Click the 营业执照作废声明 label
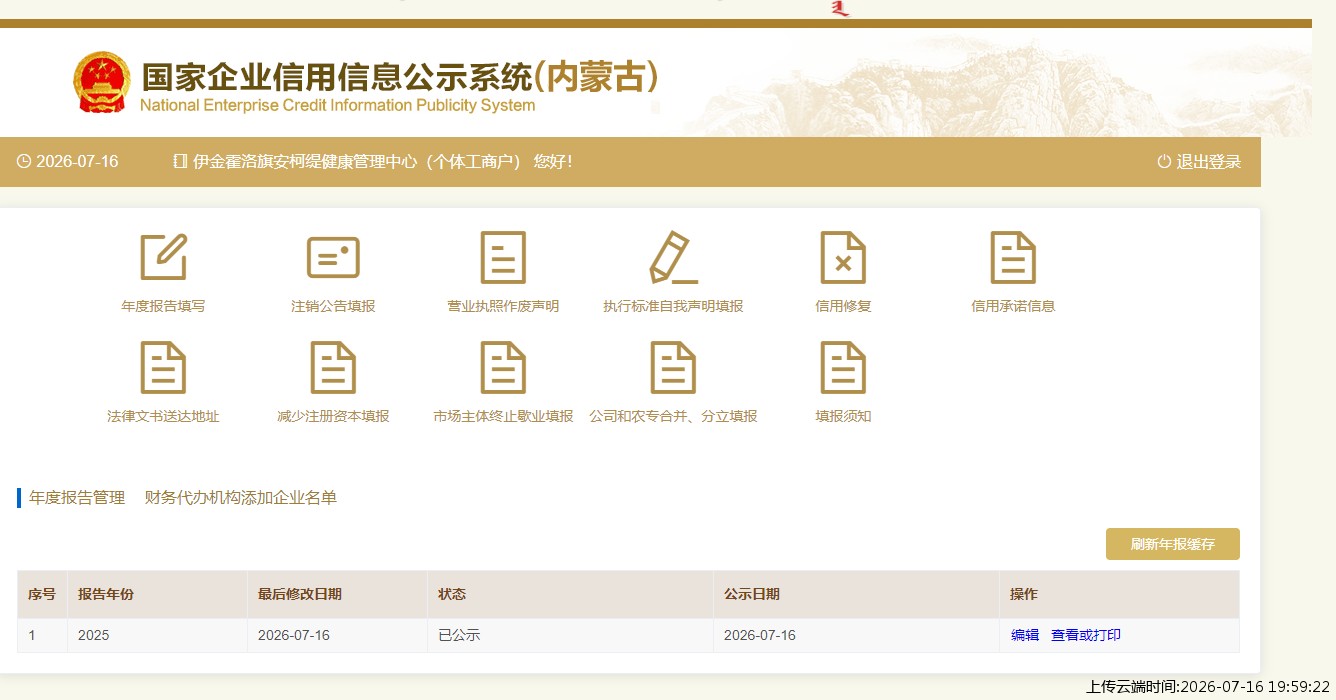1336x700 pixels. pyautogui.click(x=503, y=306)
